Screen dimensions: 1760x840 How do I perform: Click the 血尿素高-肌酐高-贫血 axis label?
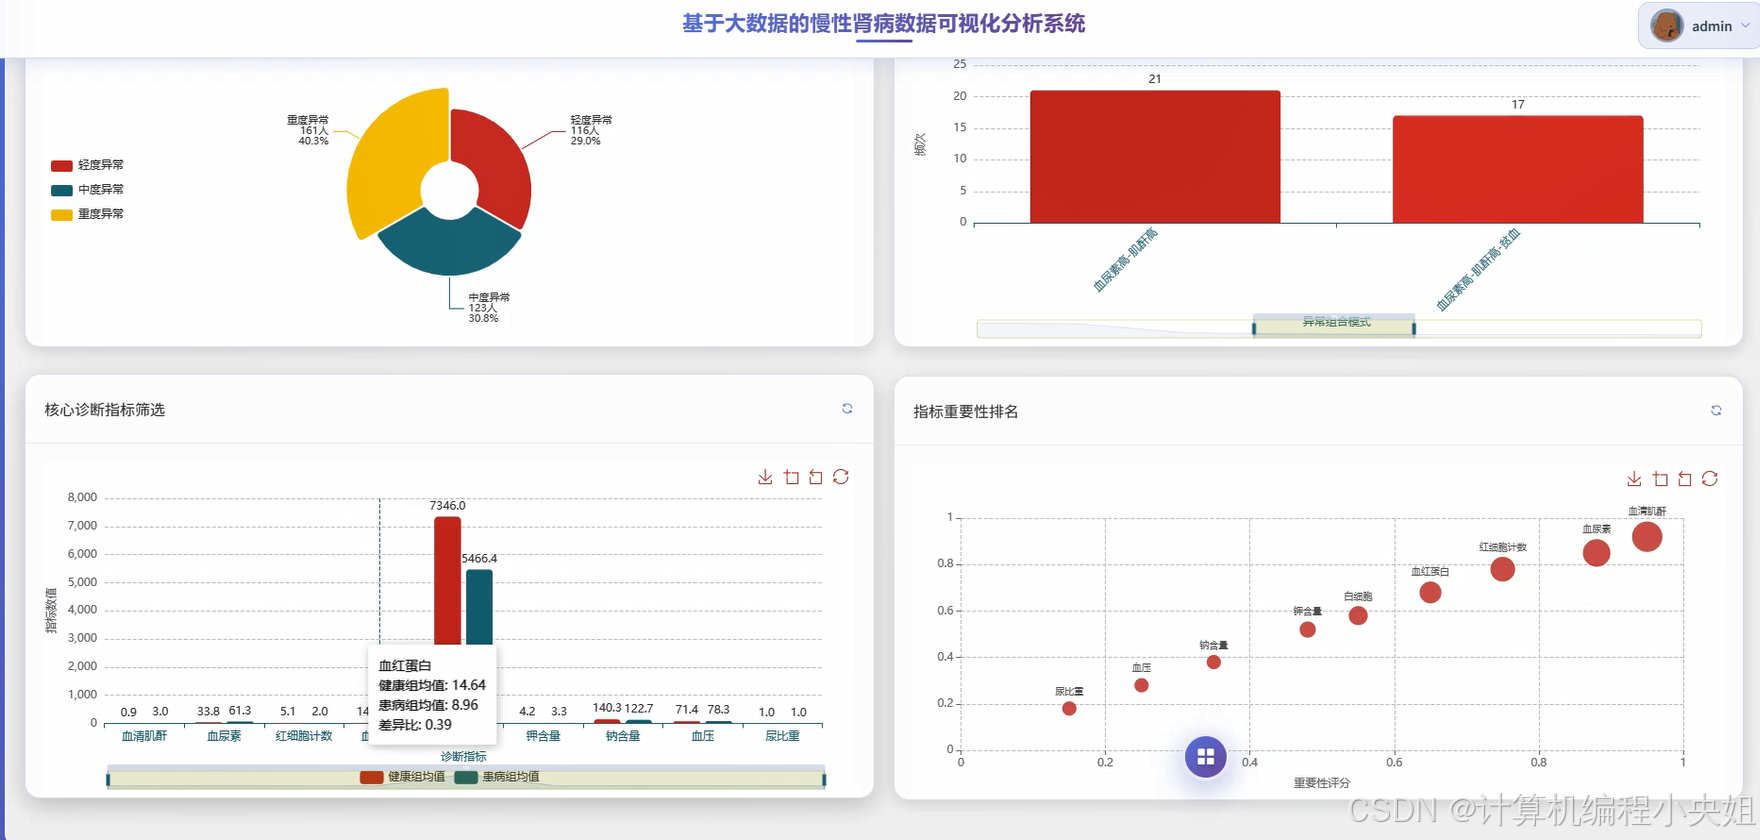click(1479, 269)
